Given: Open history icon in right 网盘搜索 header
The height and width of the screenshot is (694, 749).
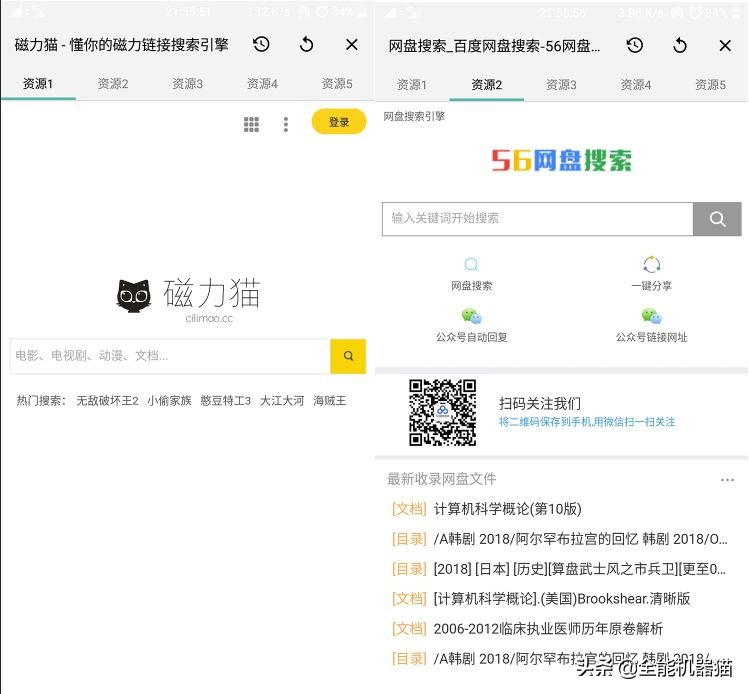Looking at the screenshot, I should coord(635,45).
